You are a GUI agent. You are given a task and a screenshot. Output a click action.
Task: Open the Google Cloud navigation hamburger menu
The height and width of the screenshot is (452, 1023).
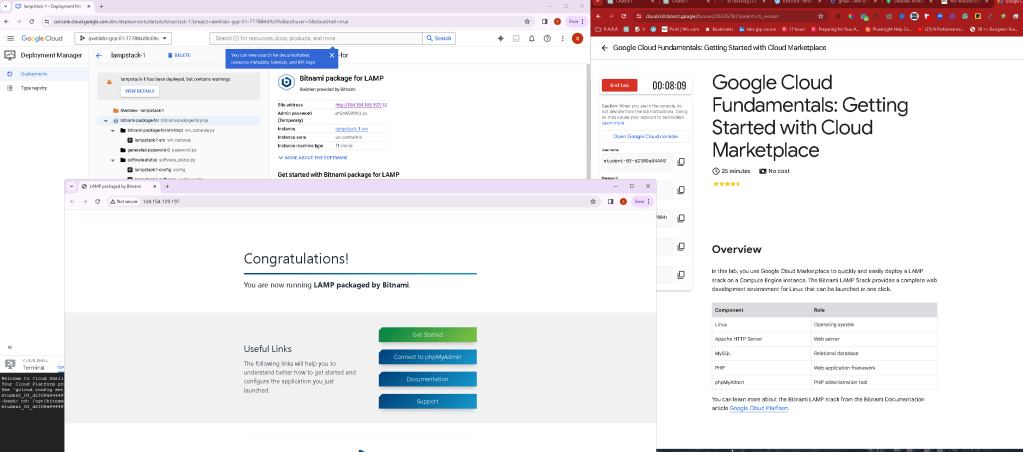click(x=9, y=38)
